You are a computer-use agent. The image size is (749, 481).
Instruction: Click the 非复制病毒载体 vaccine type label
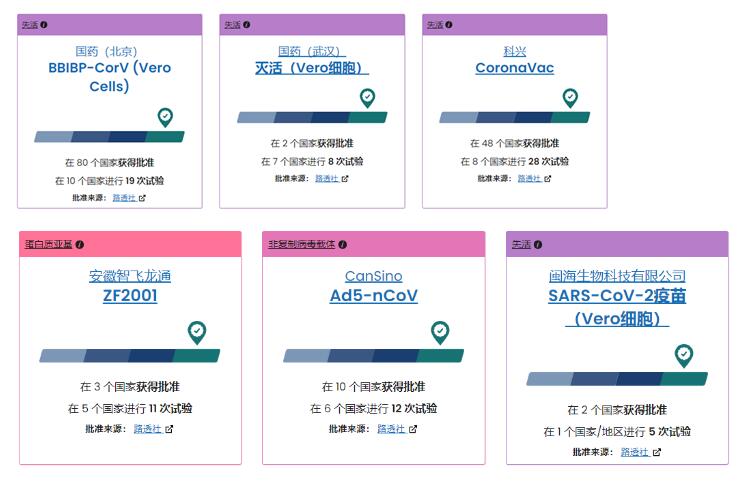[301, 245]
